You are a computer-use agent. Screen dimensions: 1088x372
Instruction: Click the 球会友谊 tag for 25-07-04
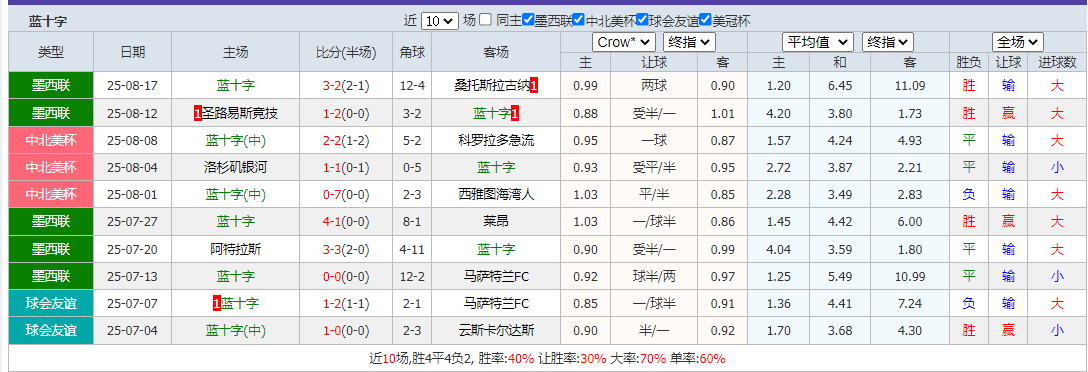(51, 331)
